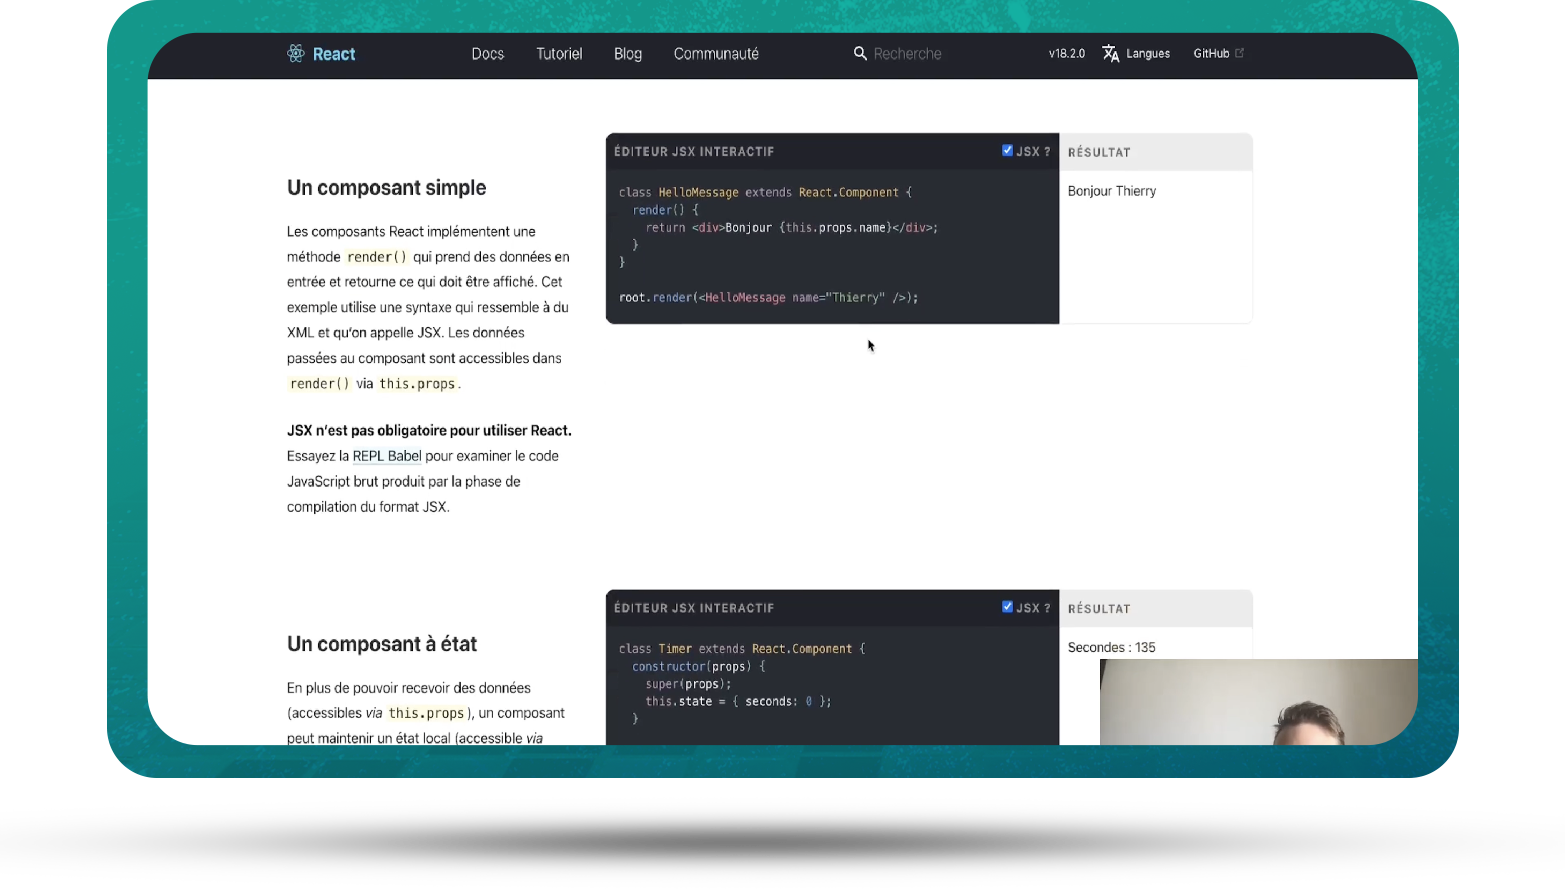Click inside the HelloMessage code editor
The image size is (1565, 889).
click(832, 246)
